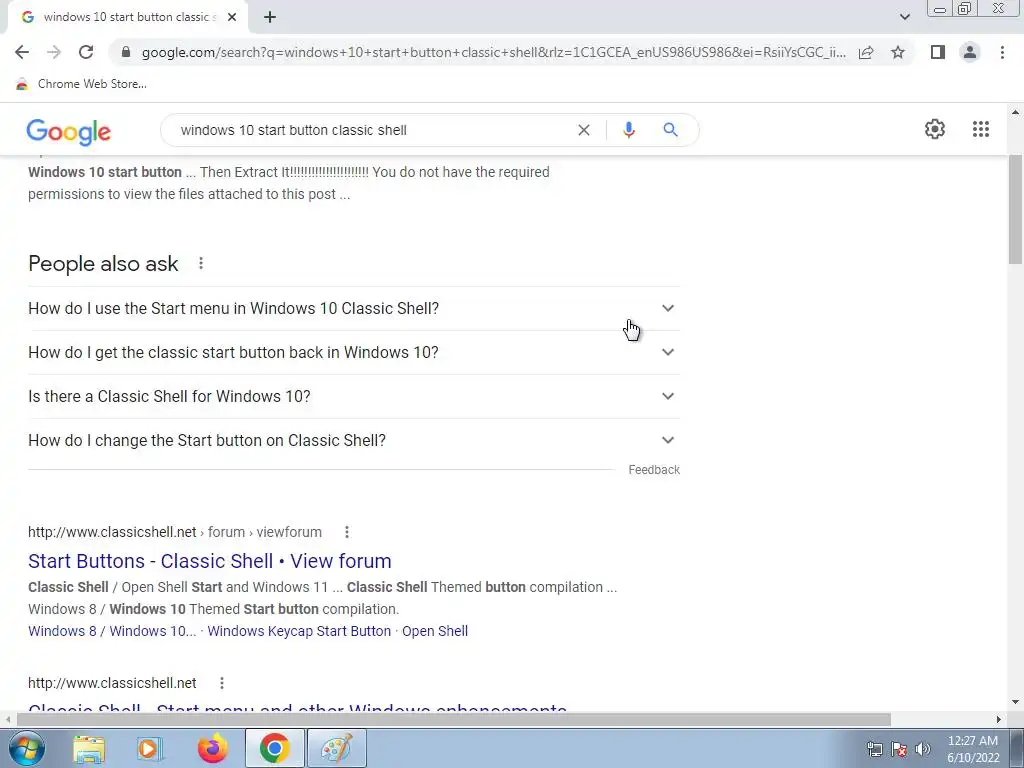Open options for second classicshell.net result
This screenshot has height=768, width=1024.
point(222,683)
